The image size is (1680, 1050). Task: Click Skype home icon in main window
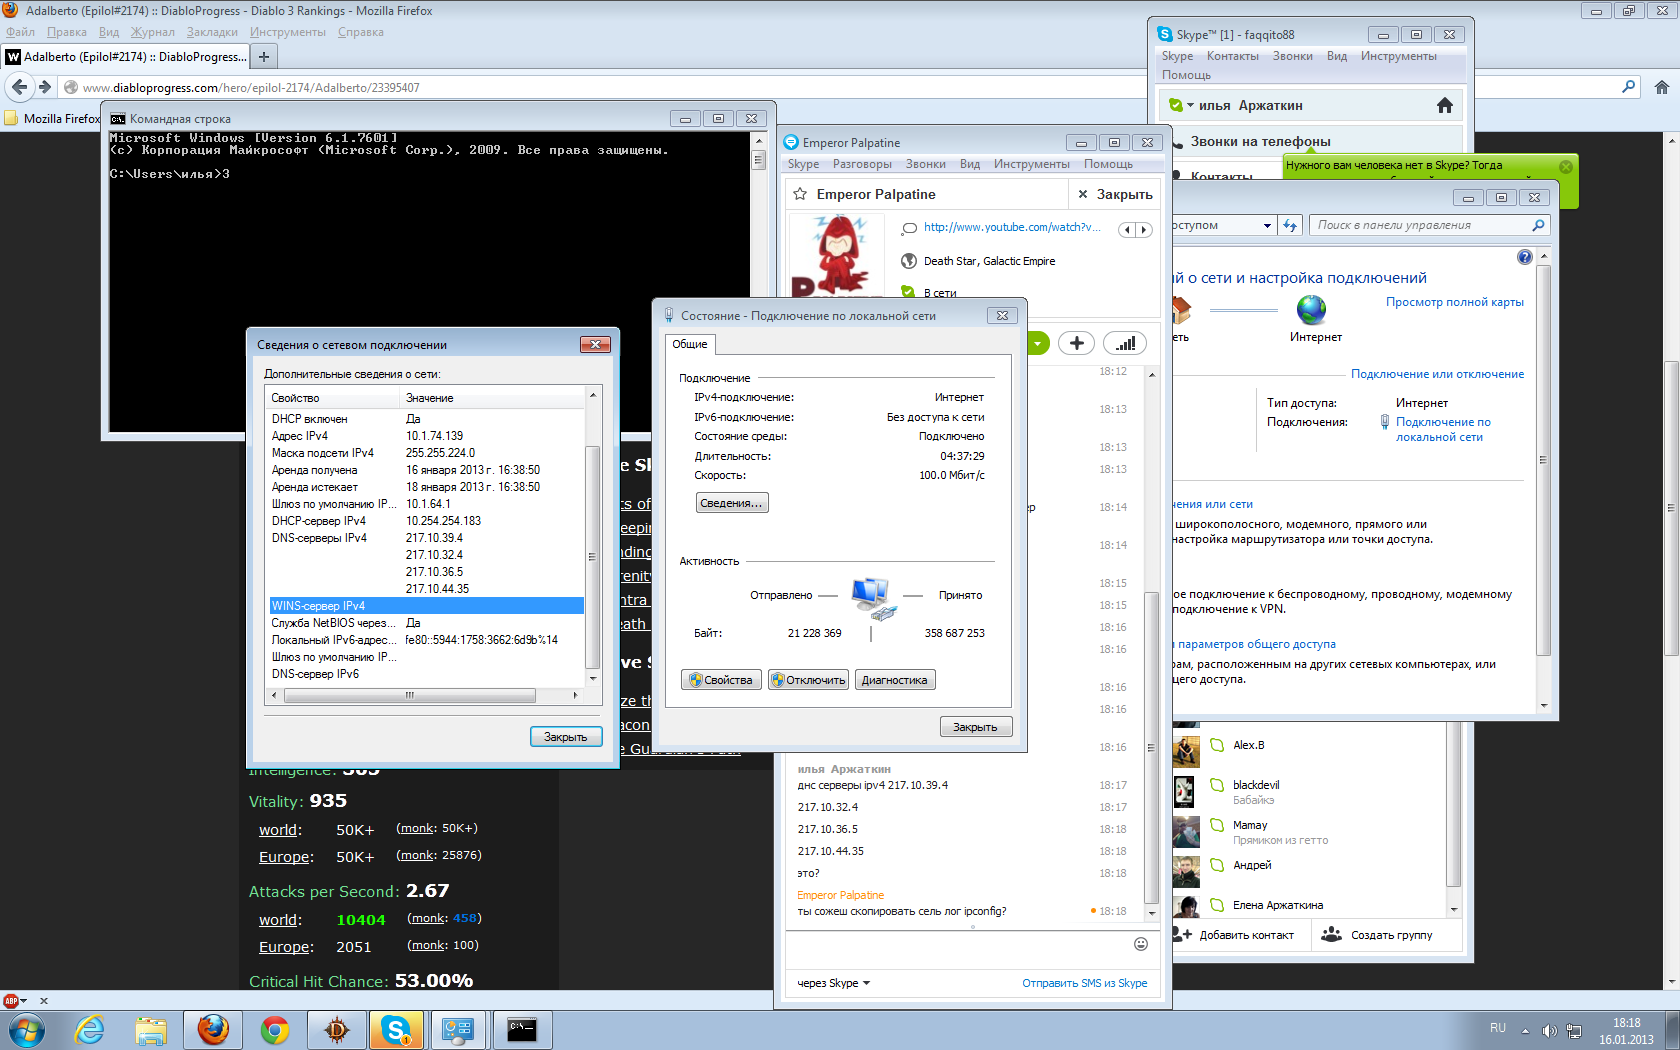1445,105
